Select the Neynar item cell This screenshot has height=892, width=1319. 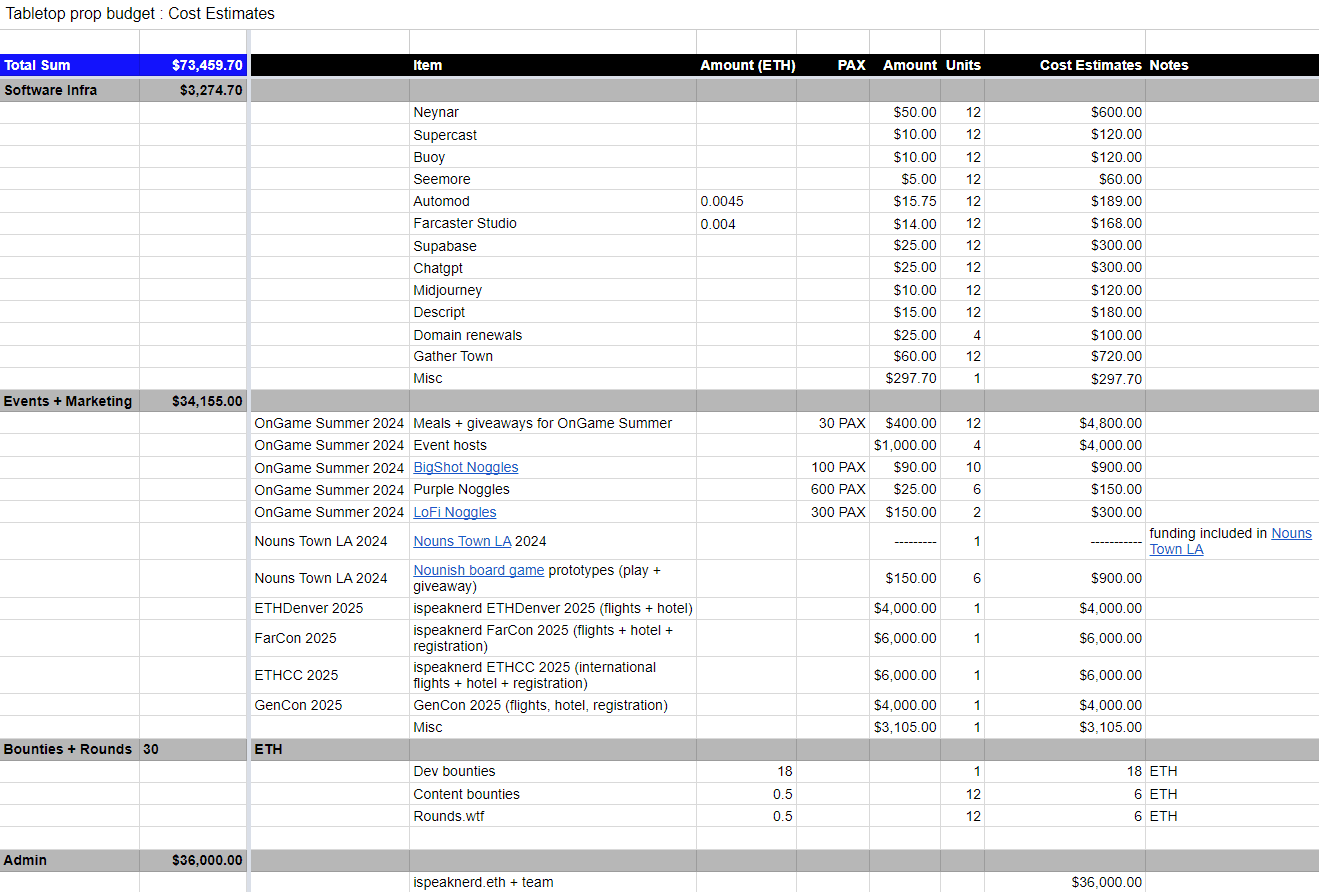pos(436,113)
